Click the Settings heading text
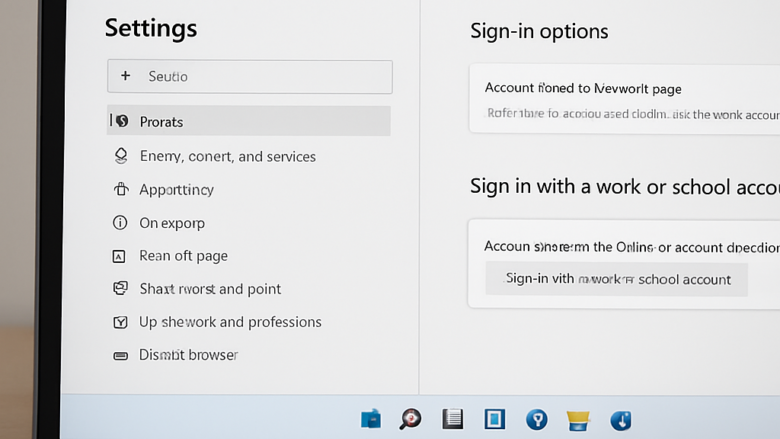 [x=151, y=28]
